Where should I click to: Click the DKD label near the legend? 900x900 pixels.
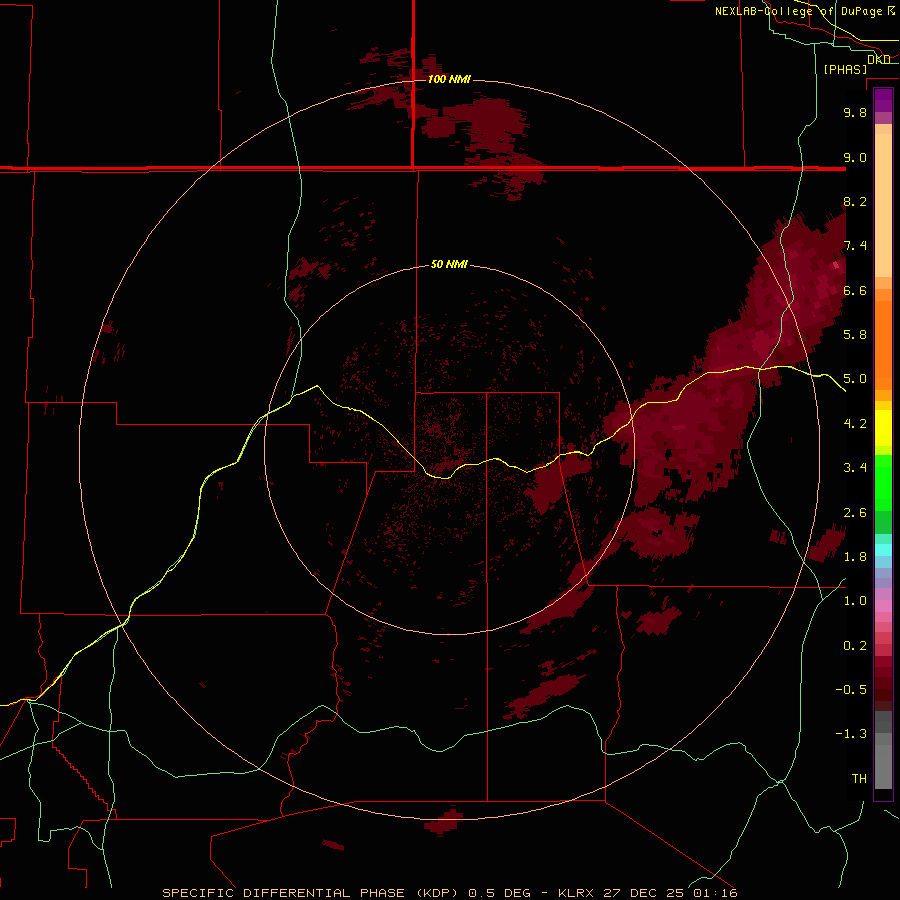tap(879, 59)
